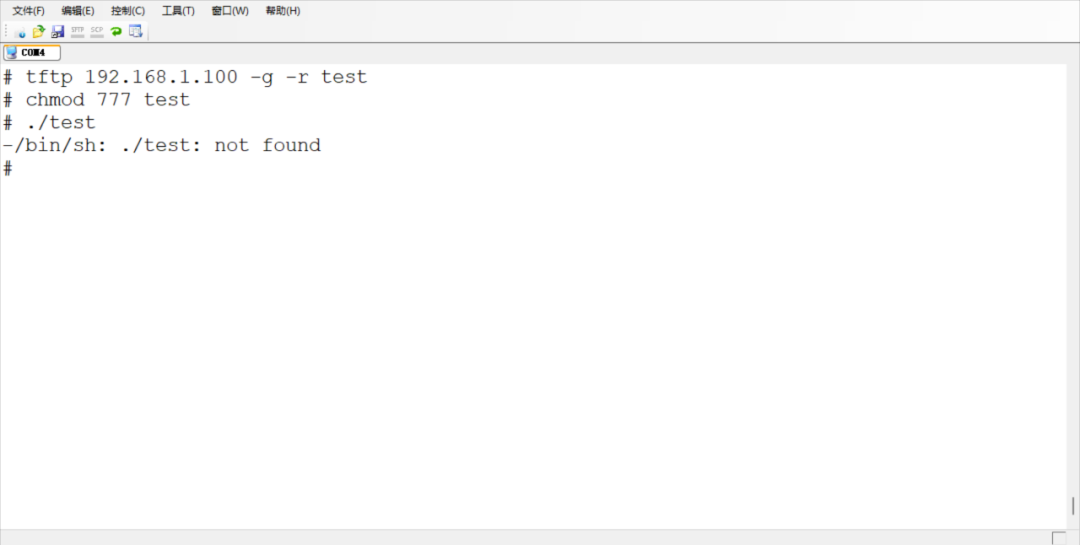The width and height of the screenshot is (1080, 545).
Task: Click the SCP toolbar button
Action: (97, 31)
